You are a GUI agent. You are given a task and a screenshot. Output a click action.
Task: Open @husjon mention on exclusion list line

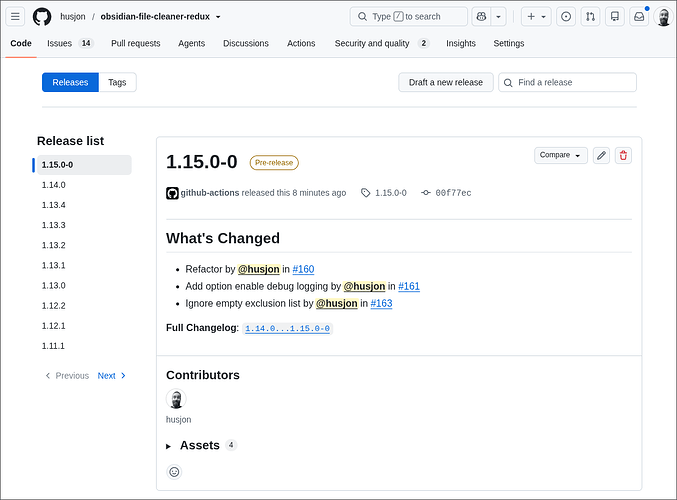[337, 304]
